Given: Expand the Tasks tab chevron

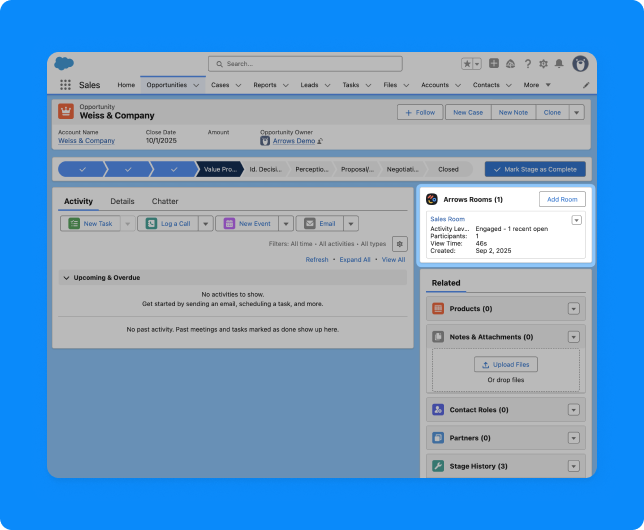Looking at the screenshot, I should click(x=368, y=85).
